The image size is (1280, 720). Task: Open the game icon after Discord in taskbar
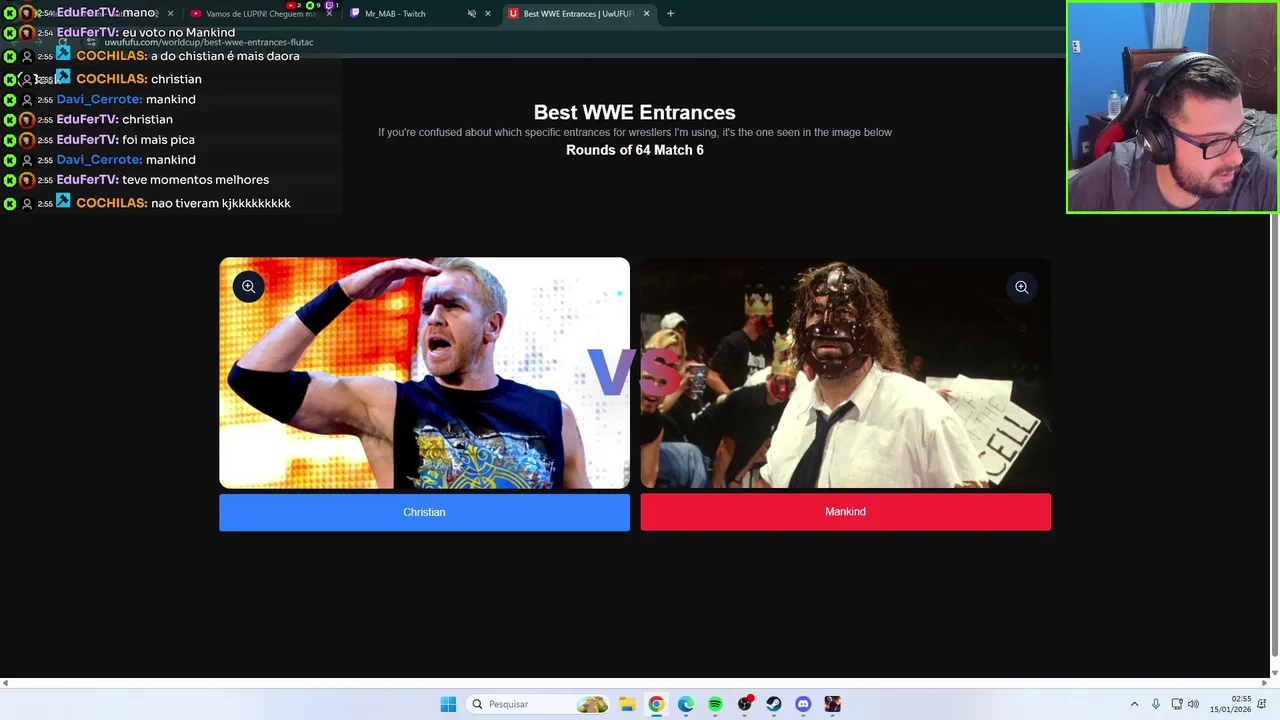pos(832,704)
